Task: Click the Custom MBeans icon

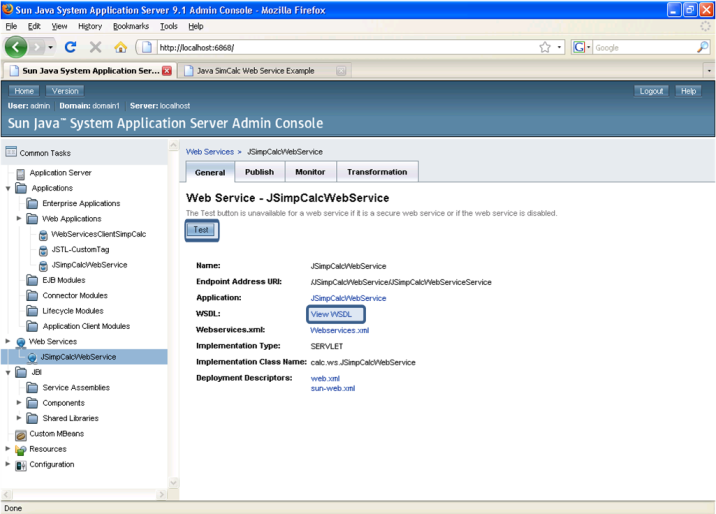Action: pyautogui.click(x=21, y=434)
